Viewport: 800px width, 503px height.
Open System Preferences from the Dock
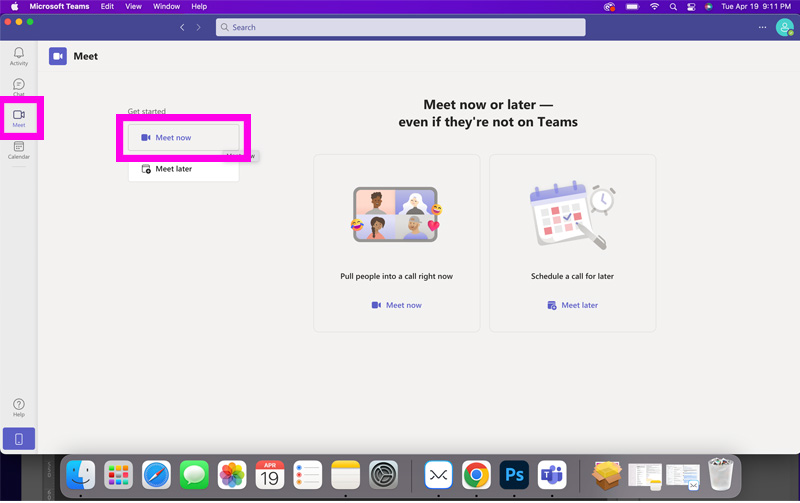383,475
